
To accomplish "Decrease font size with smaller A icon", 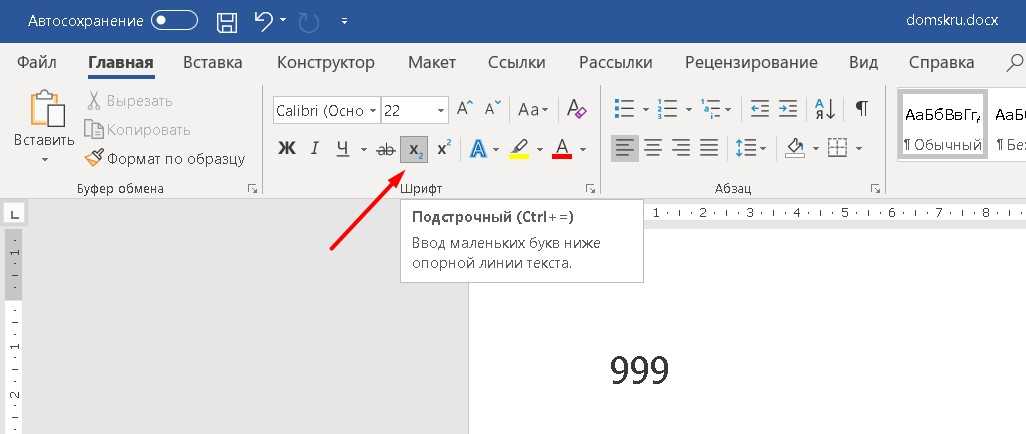I will 493,109.
